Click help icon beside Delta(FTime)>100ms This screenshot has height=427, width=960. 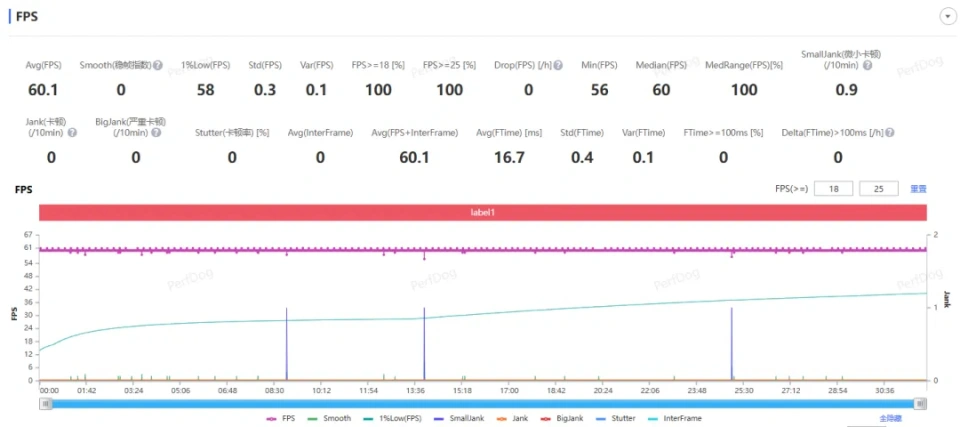[889, 132]
